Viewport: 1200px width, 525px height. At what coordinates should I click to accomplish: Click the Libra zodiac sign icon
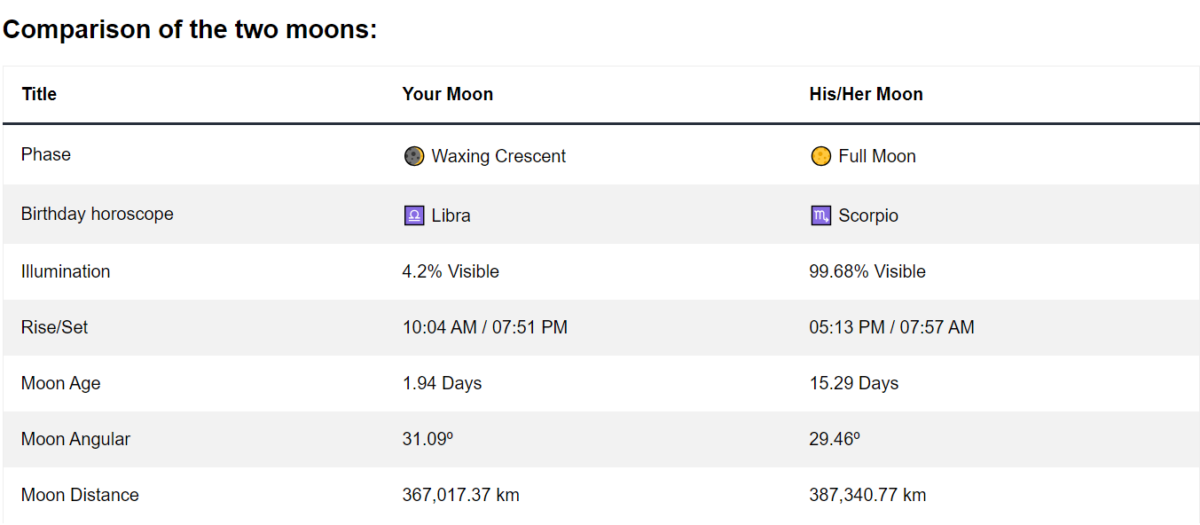coord(414,215)
